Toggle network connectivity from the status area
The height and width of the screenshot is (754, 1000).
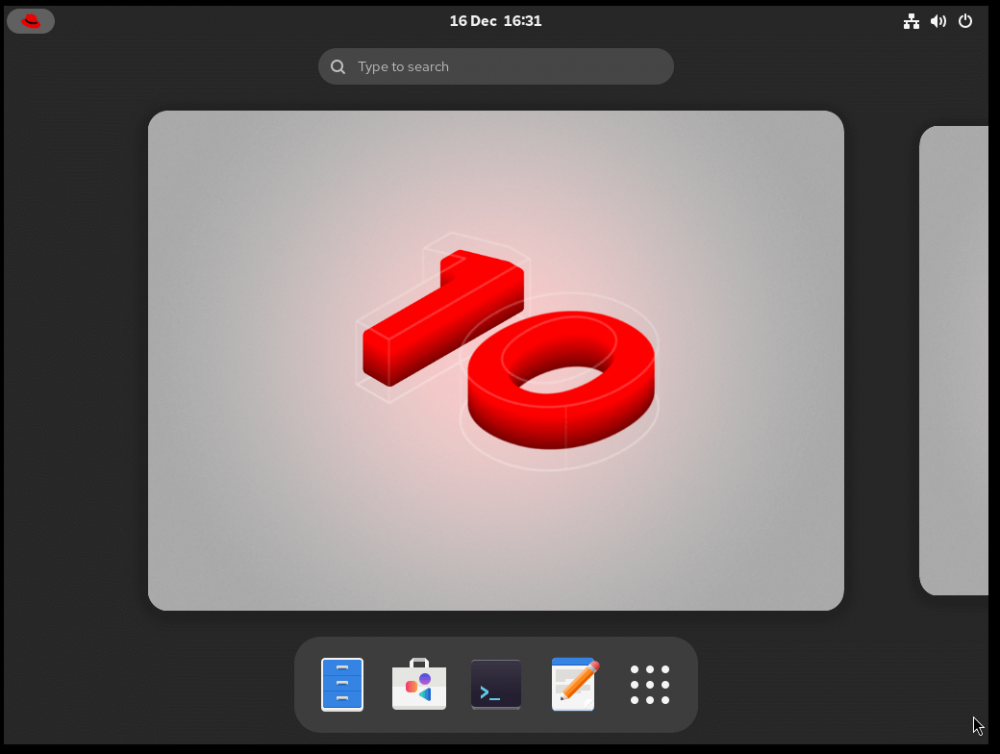(911, 20)
